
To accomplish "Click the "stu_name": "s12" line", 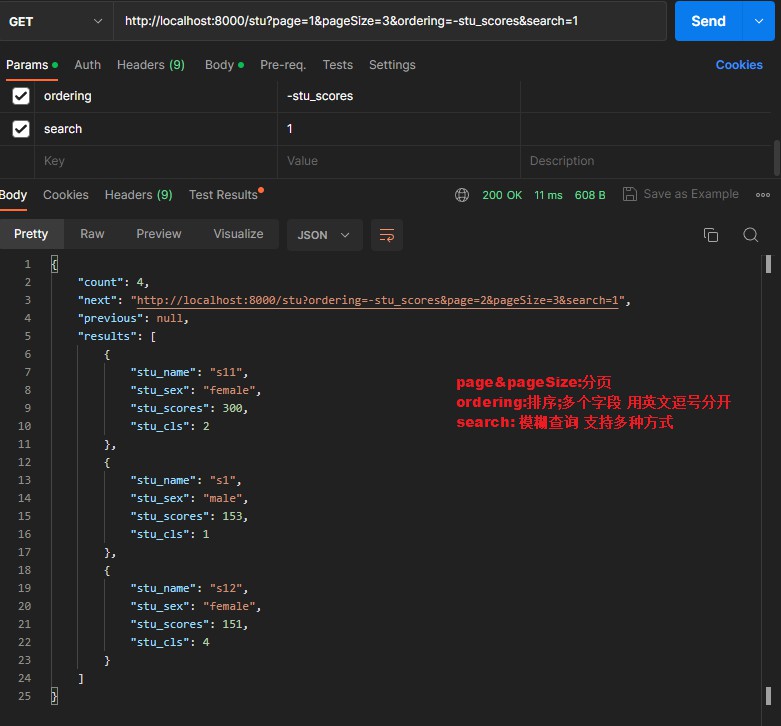I will pos(189,589).
